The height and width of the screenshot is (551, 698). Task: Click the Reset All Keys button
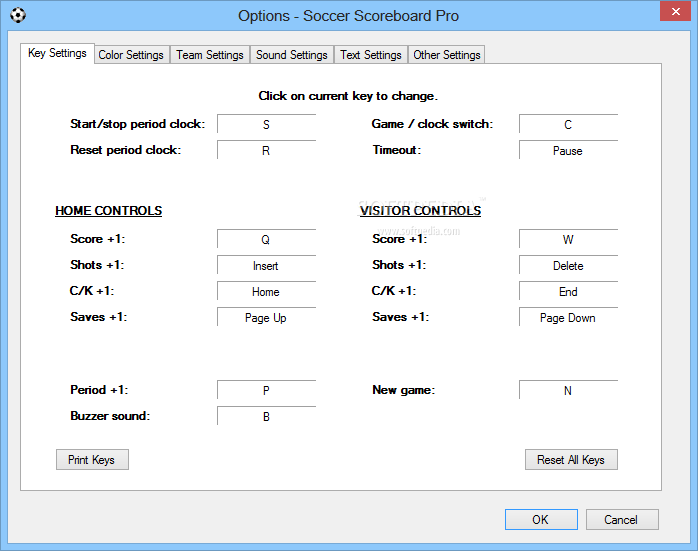click(571, 459)
